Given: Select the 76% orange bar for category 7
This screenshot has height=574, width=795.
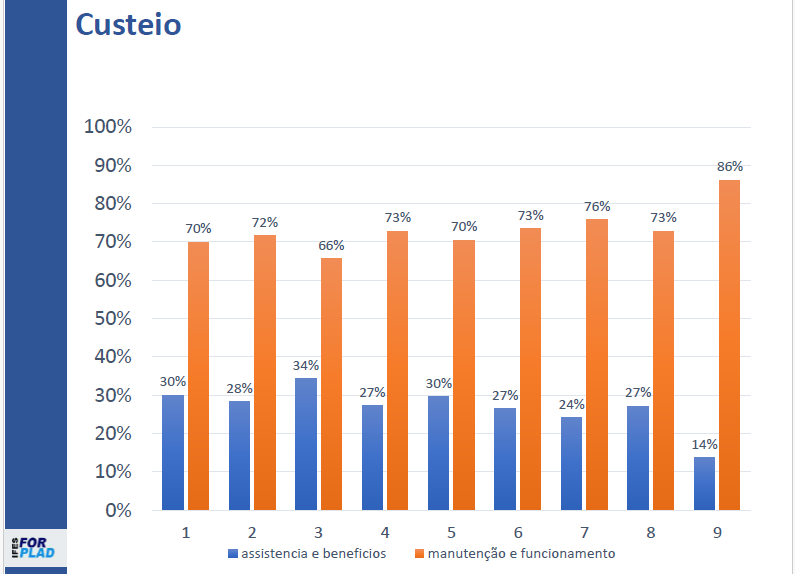Looking at the screenshot, I should point(597,365).
